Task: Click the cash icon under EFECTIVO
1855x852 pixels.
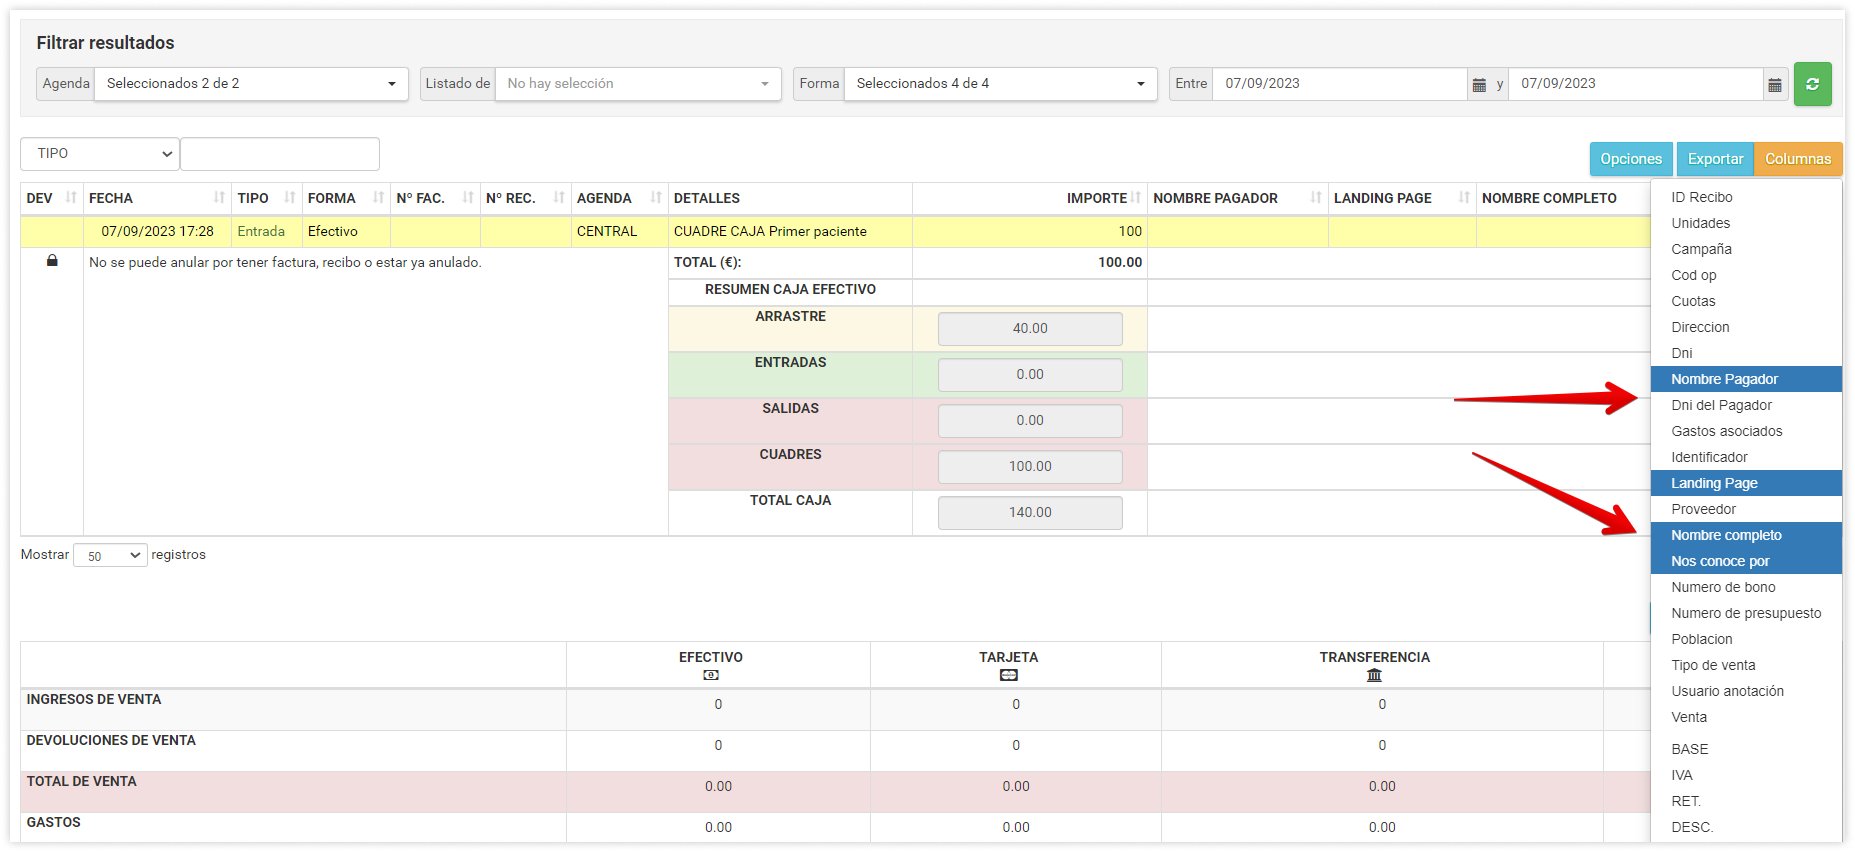Action: pyautogui.click(x=710, y=676)
